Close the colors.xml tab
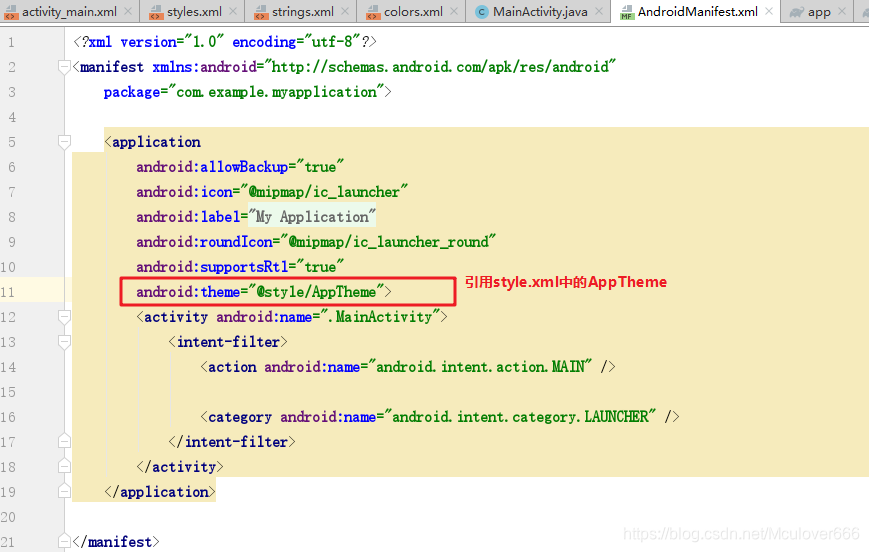The image size is (869, 552). pyautogui.click(x=454, y=11)
